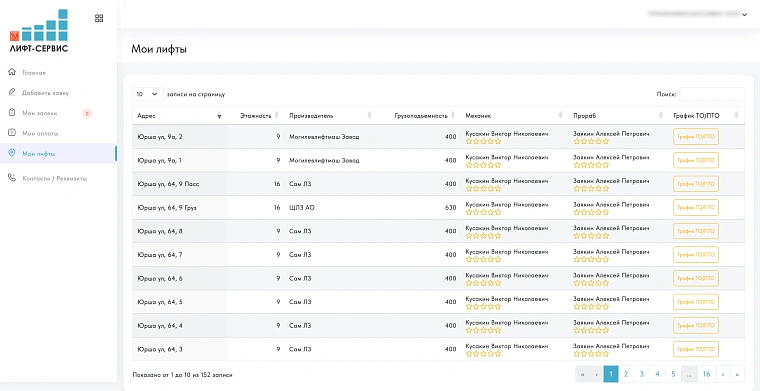Image resolution: width=760 pixels, height=391 pixels.
Task: Click the double-arrow last page button
Action: [x=737, y=374]
